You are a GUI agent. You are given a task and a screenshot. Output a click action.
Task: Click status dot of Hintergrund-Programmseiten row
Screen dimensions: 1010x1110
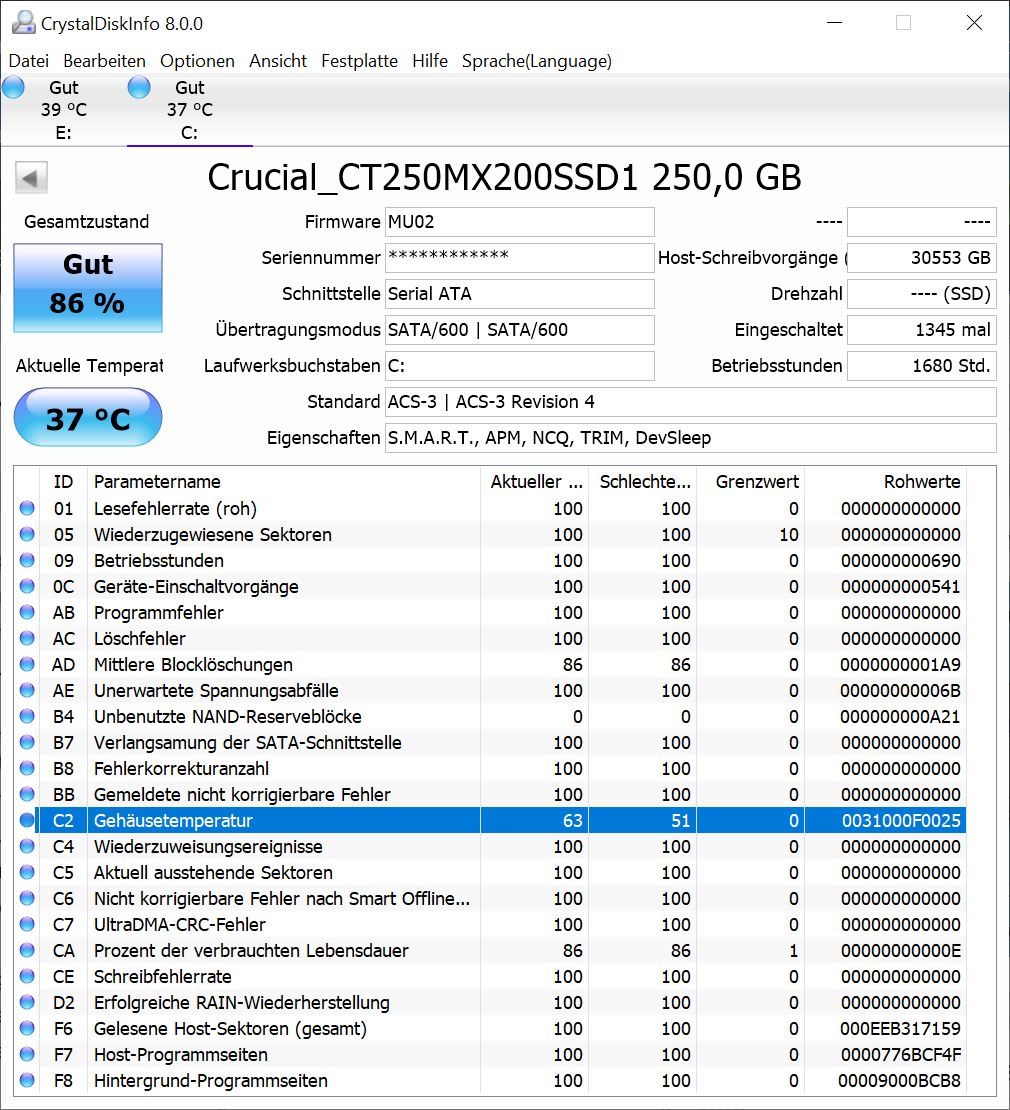coord(27,1080)
